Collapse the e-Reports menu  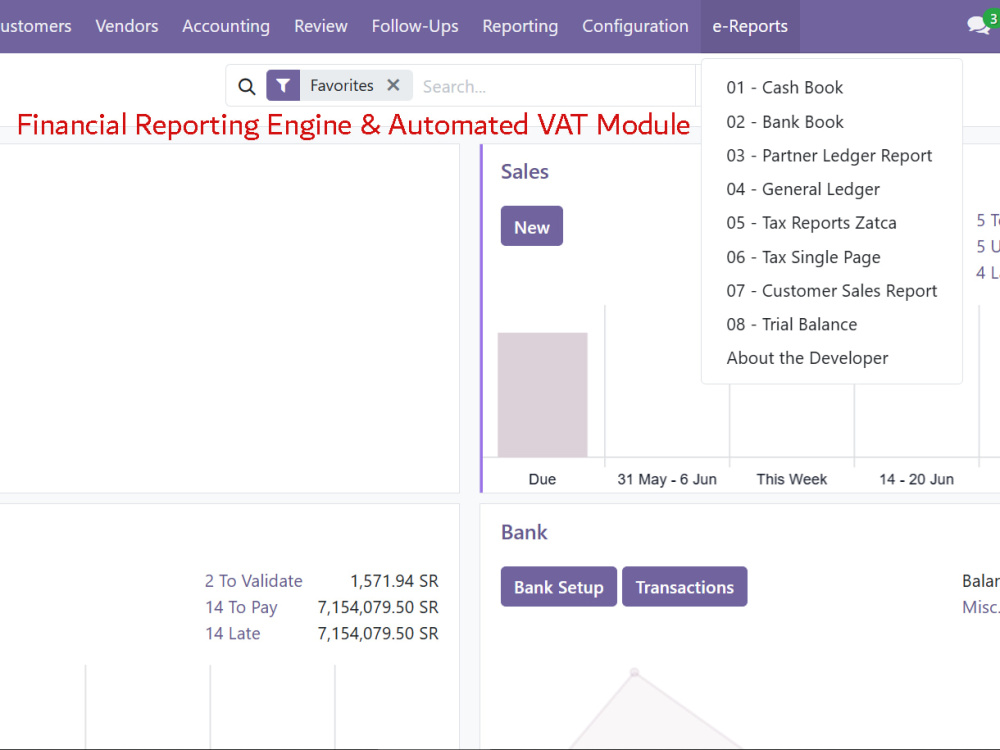750,26
